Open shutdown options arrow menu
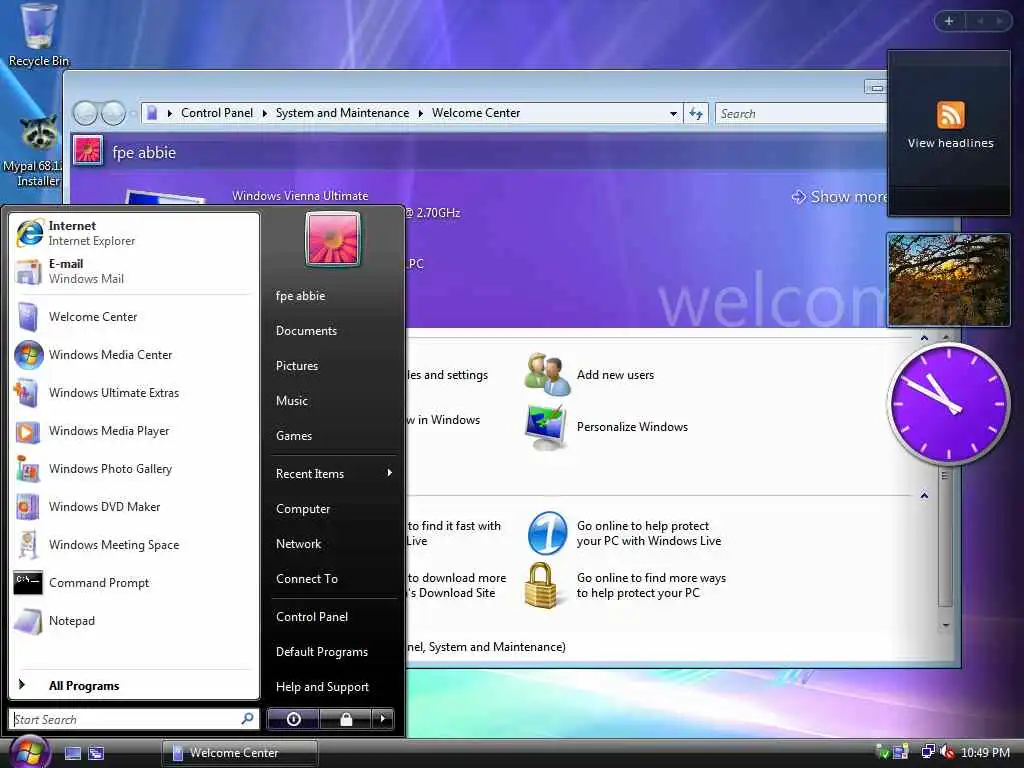 383,719
